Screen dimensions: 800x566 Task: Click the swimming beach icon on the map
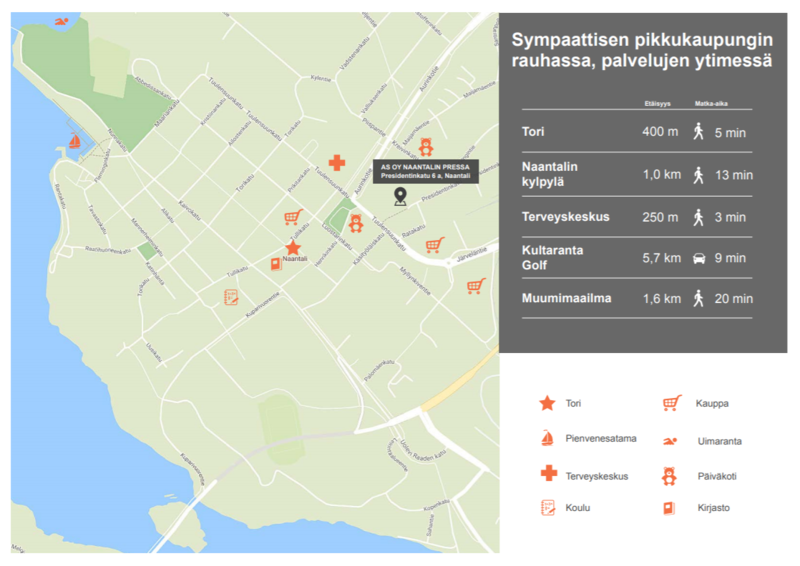63,22
